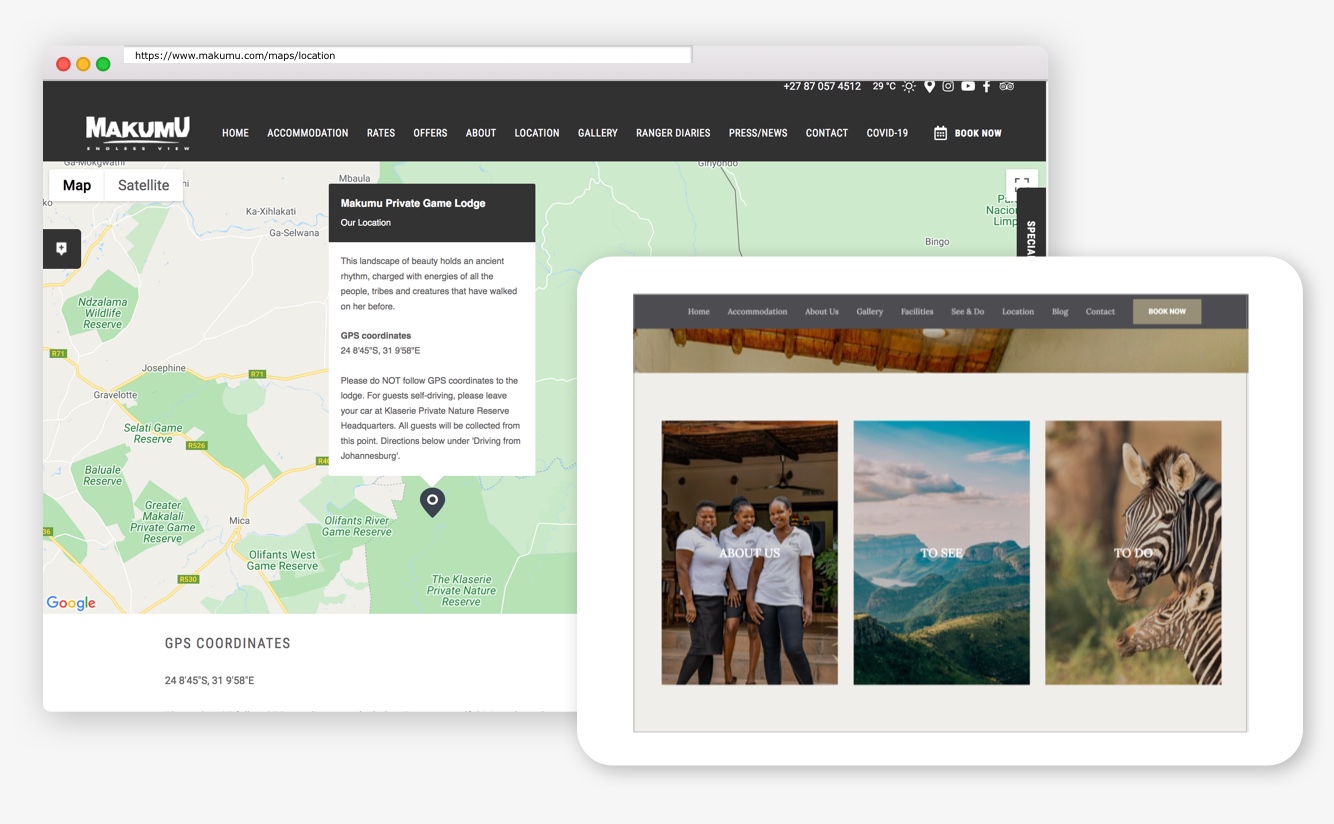The height and width of the screenshot is (824, 1334).
Task: Click the map marker pin for lodge
Action: point(432,501)
